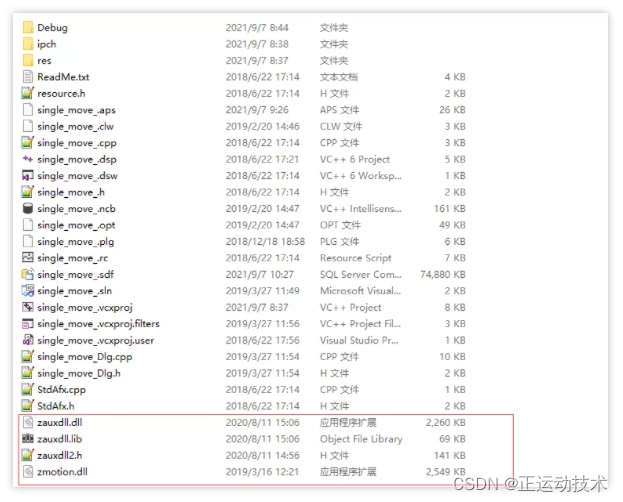Select file name single_move_.sdf
Viewport: 623px width, 502px height.
click(x=75, y=275)
